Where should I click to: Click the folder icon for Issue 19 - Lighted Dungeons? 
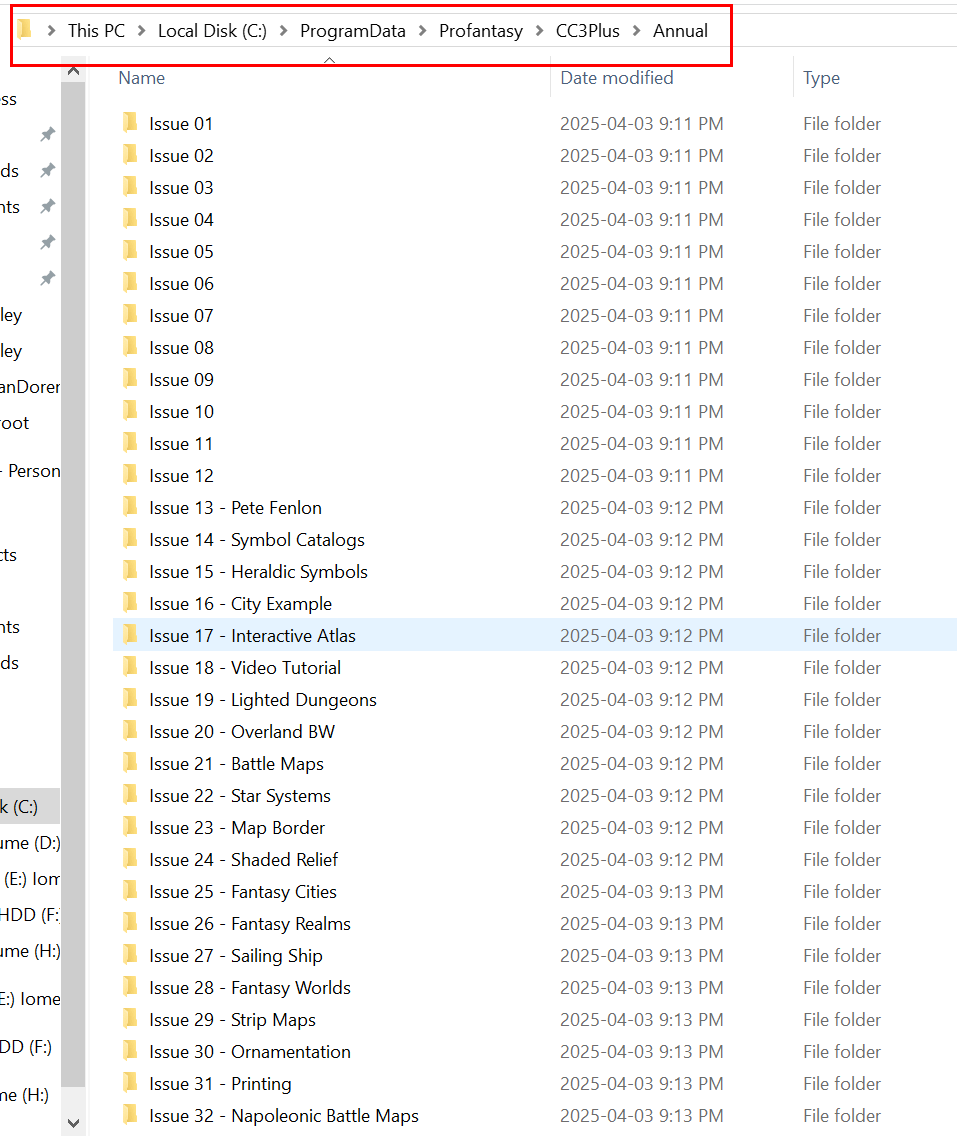click(x=130, y=699)
